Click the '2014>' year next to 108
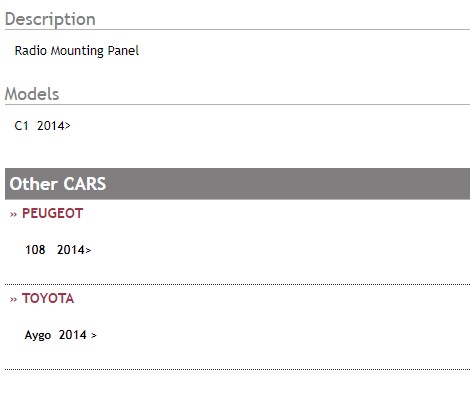 coord(74,250)
